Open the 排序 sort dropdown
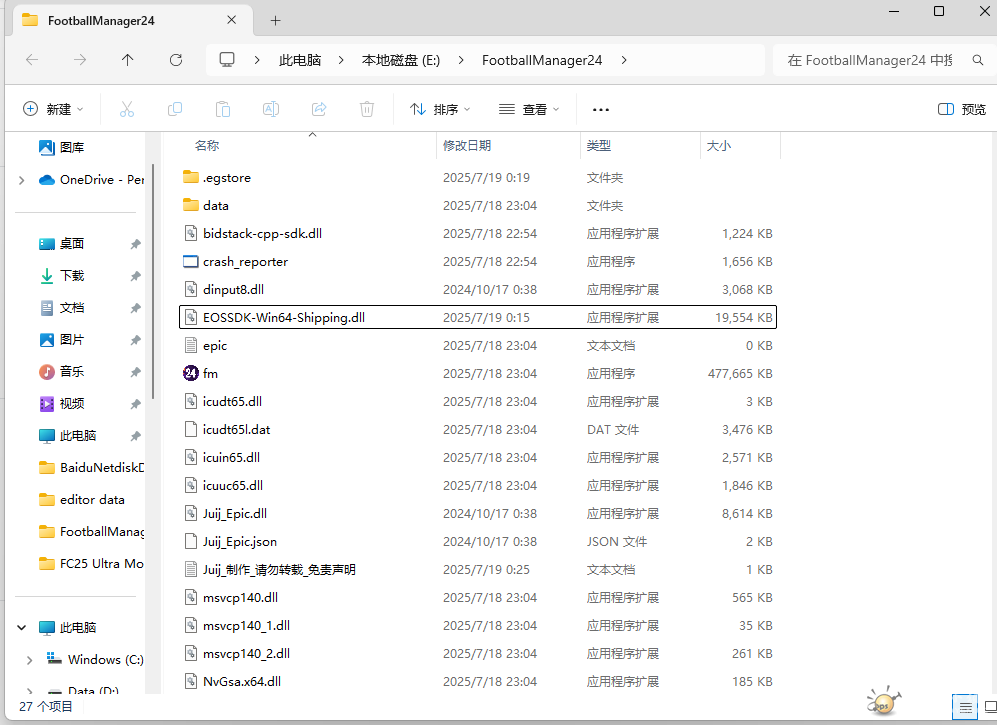This screenshot has width=997, height=725. tap(440, 109)
